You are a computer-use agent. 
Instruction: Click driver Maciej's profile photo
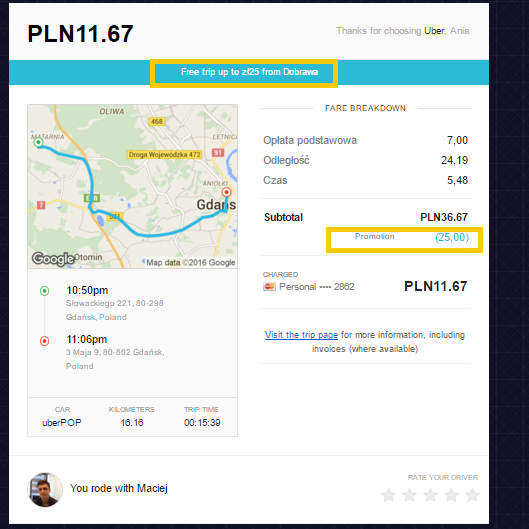(45, 490)
